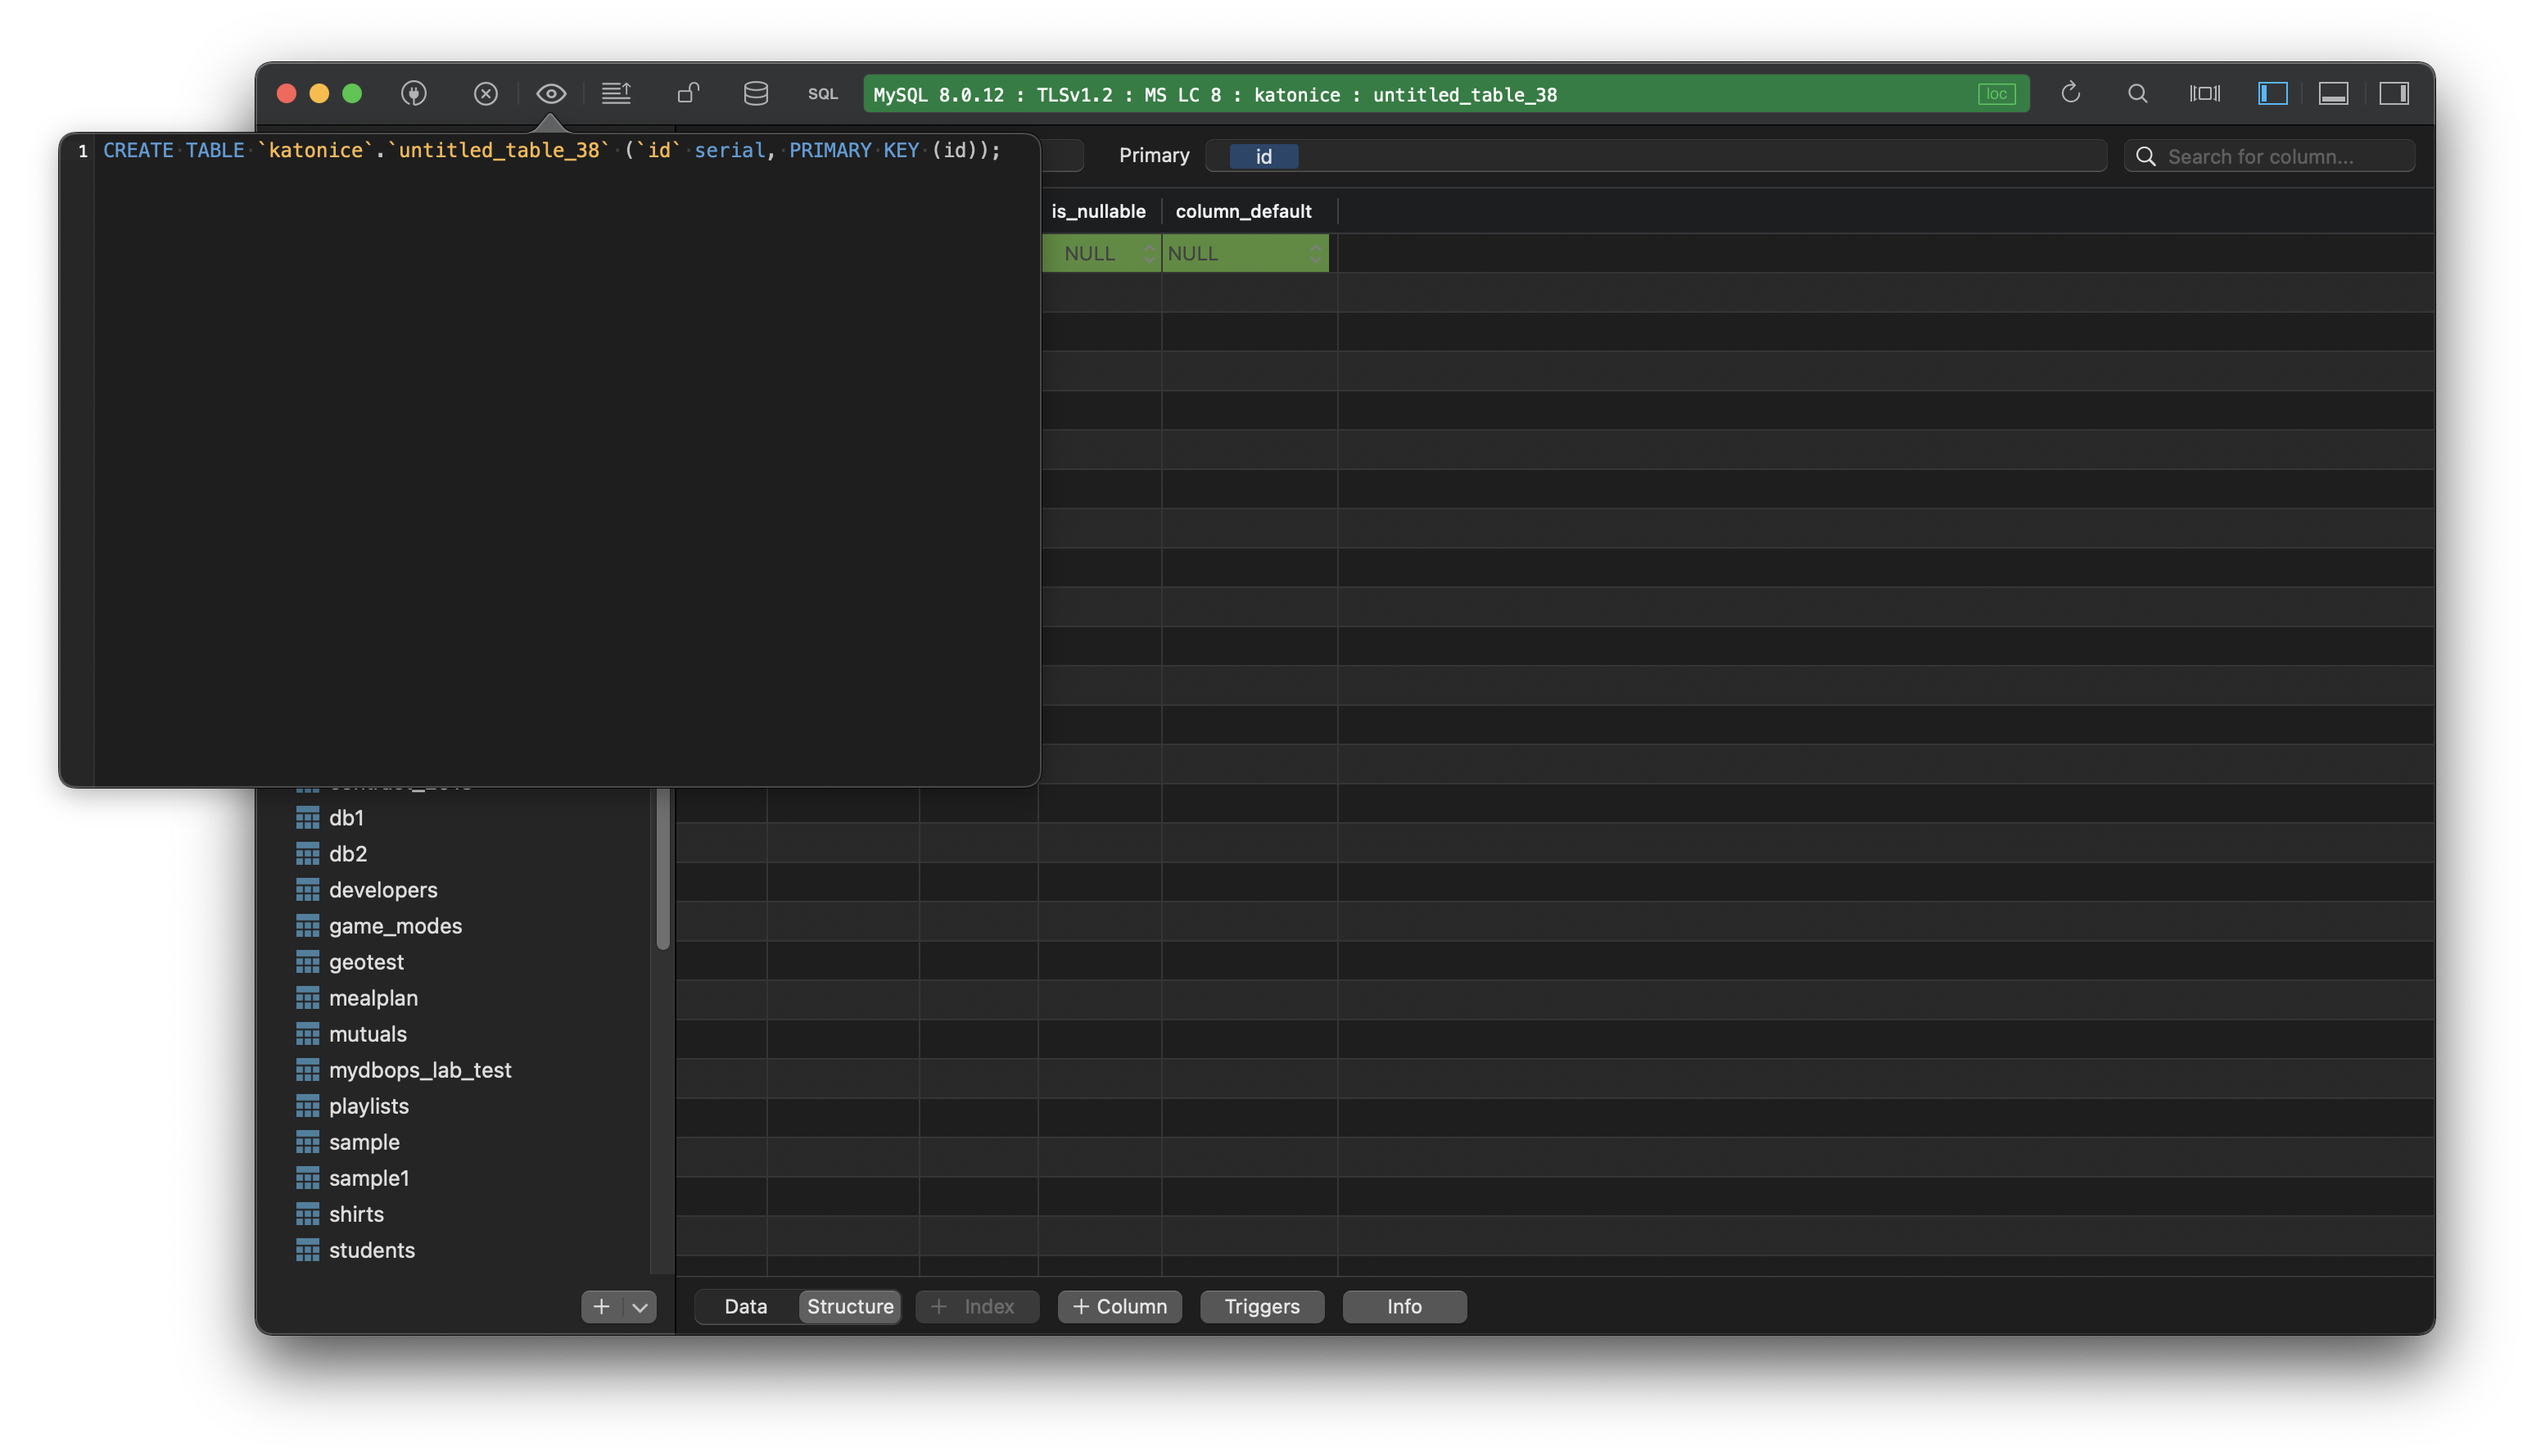
Task: Click the unlocked padlock icon
Action: point(688,94)
